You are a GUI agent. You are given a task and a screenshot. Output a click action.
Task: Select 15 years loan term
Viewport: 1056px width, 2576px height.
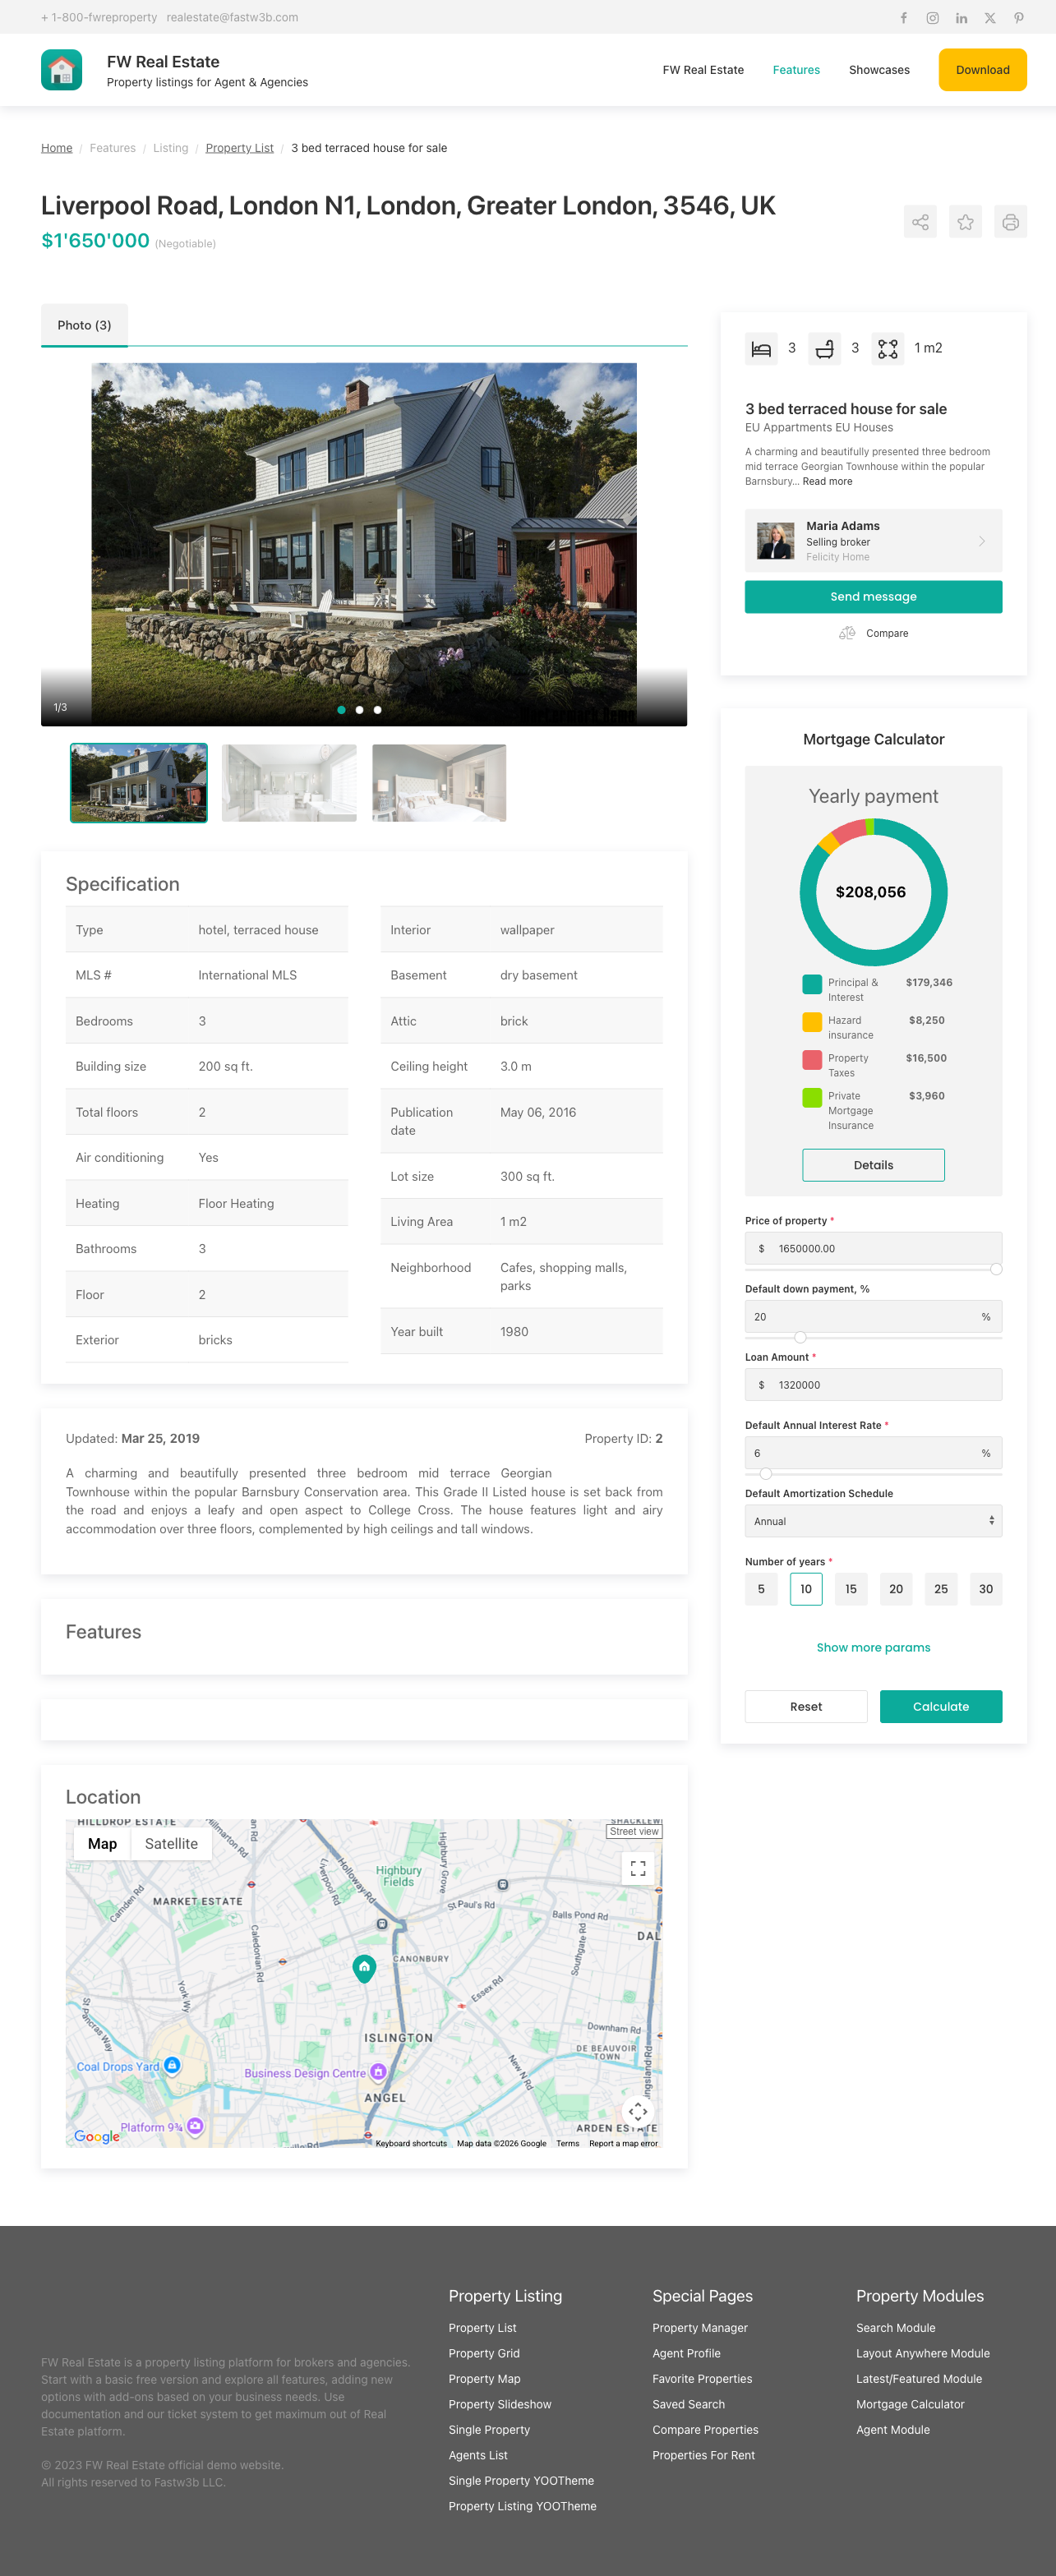(851, 1589)
